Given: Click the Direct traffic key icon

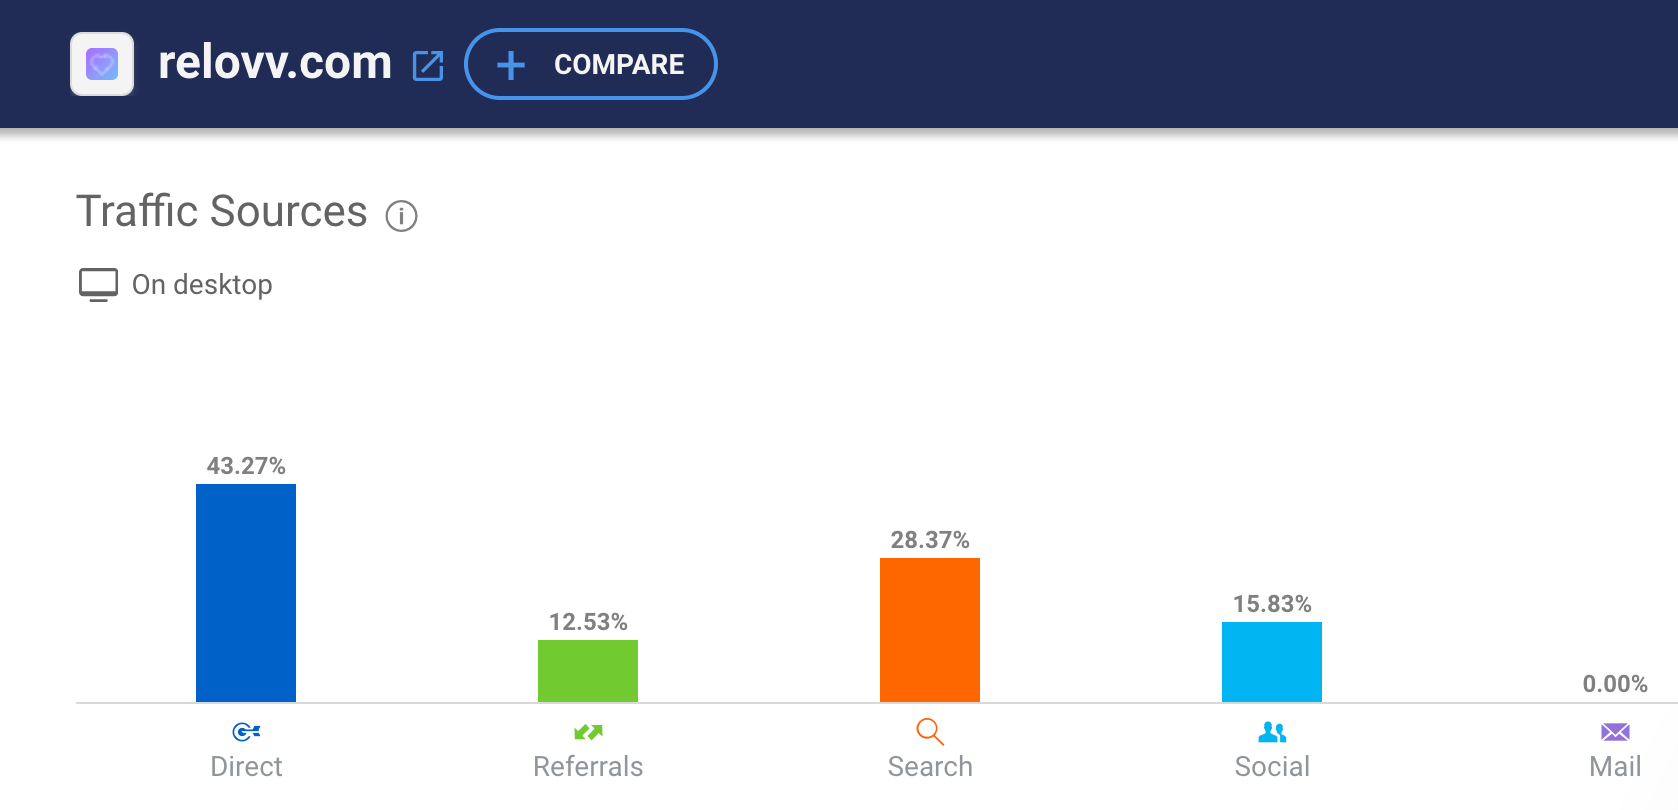Looking at the screenshot, I should 246,732.
